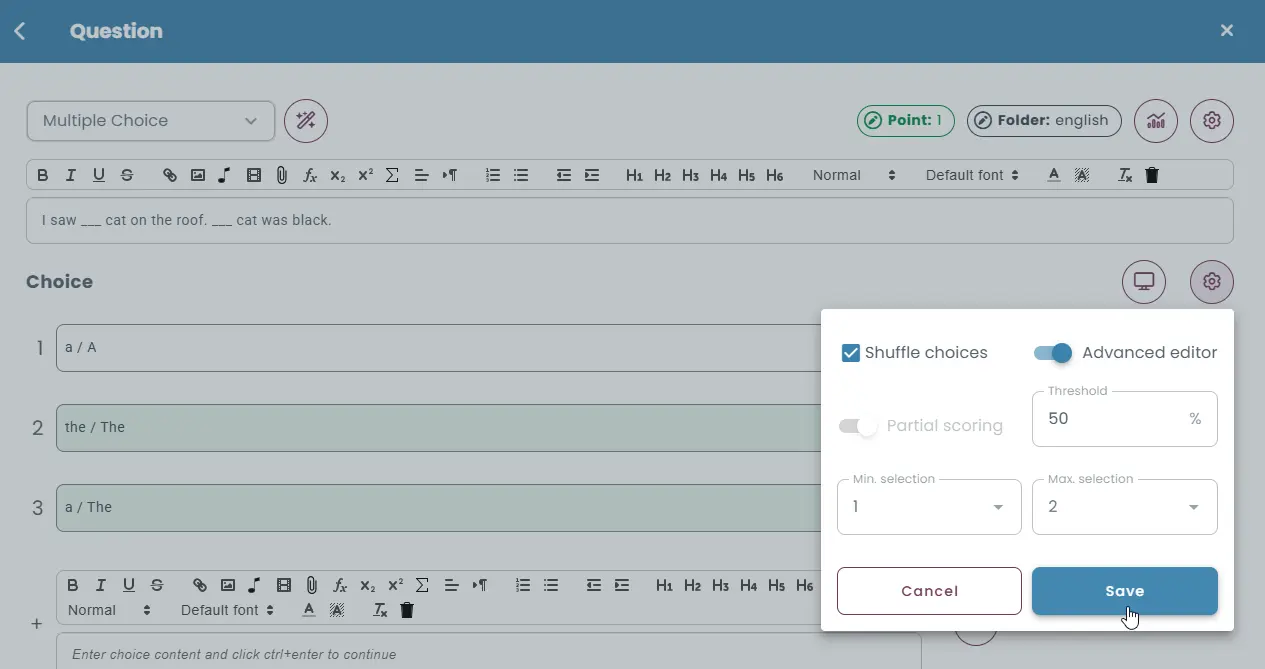Select choice 3 'a / The'

[438, 508]
